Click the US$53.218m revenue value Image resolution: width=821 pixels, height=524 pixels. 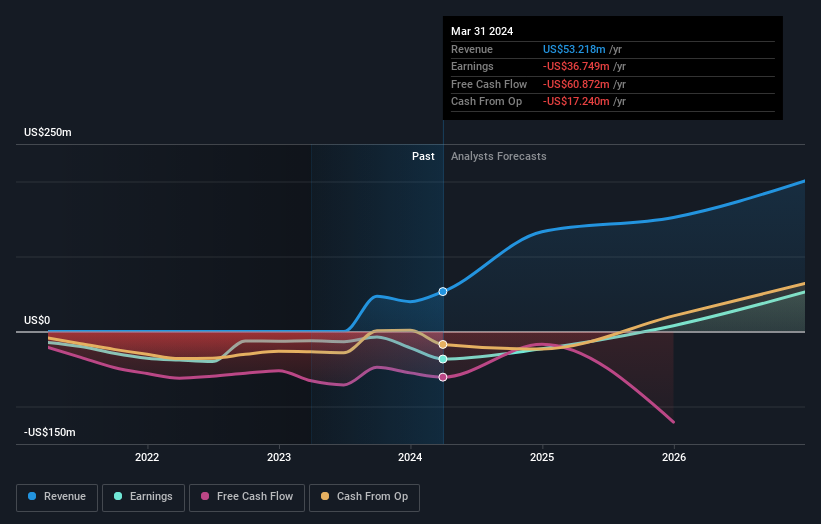point(574,49)
